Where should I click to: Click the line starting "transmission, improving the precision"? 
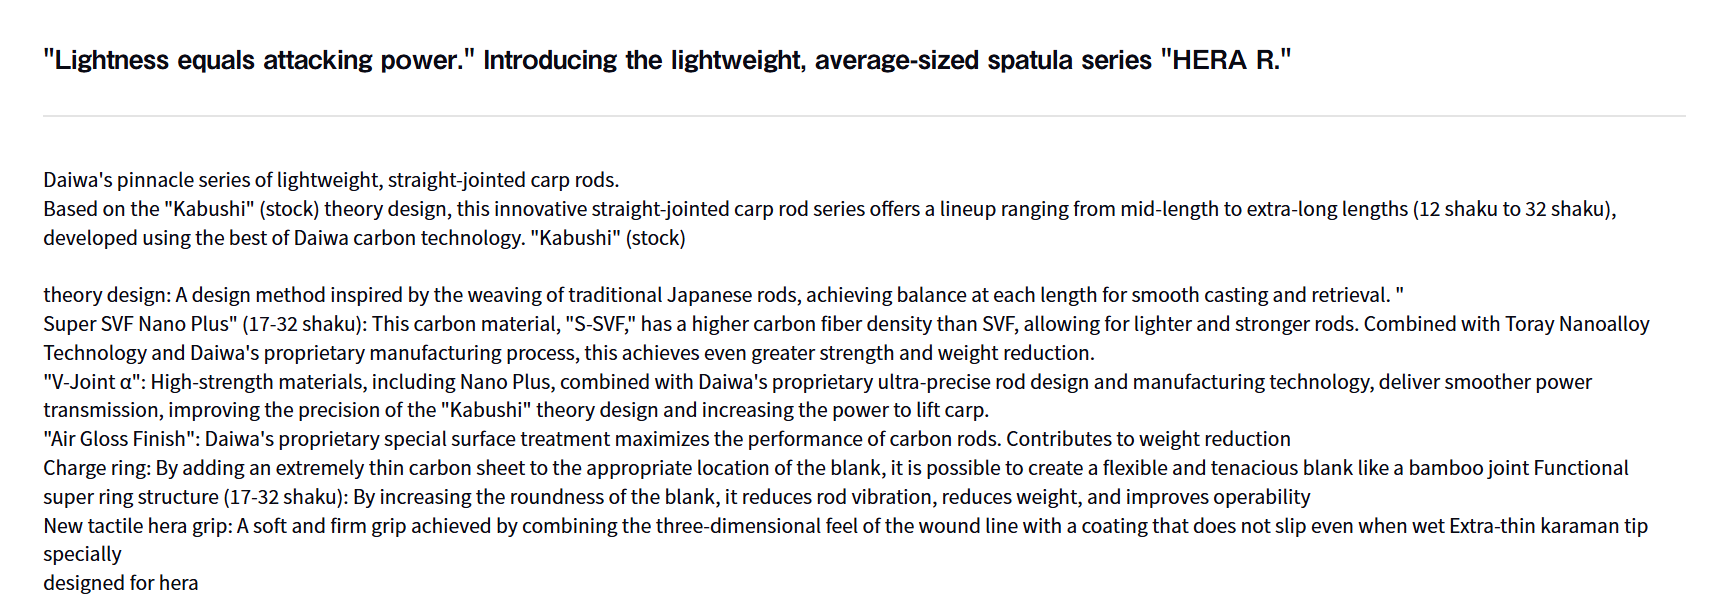(400, 410)
